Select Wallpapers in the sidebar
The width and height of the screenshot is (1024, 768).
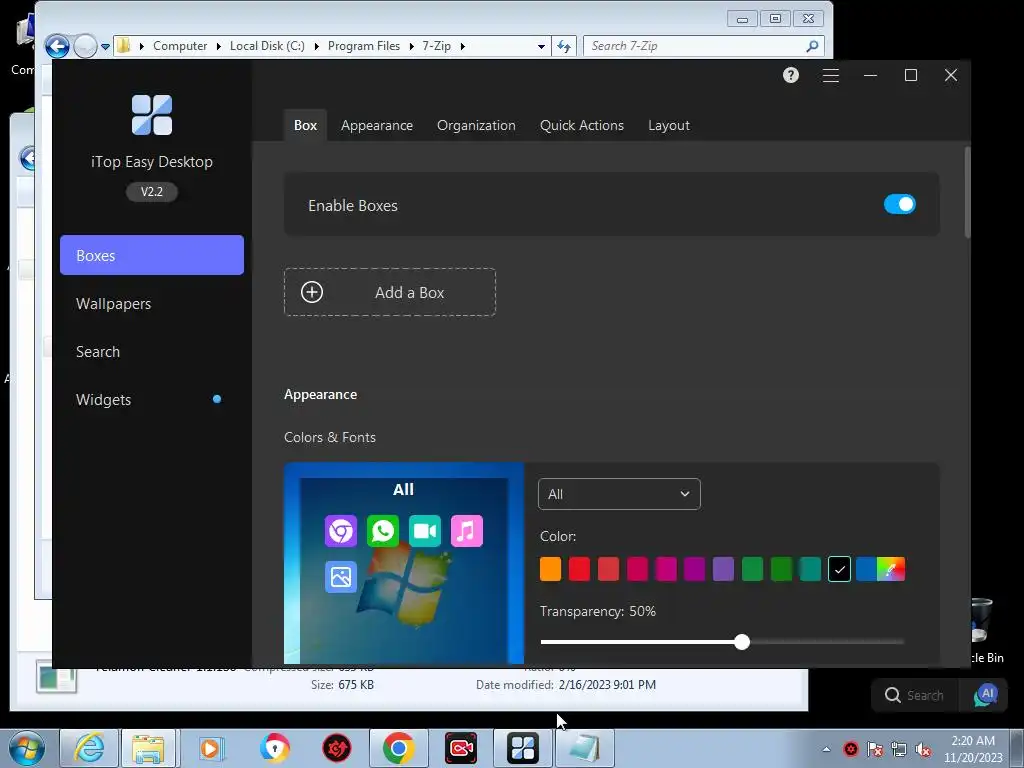click(x=152, y=304)
